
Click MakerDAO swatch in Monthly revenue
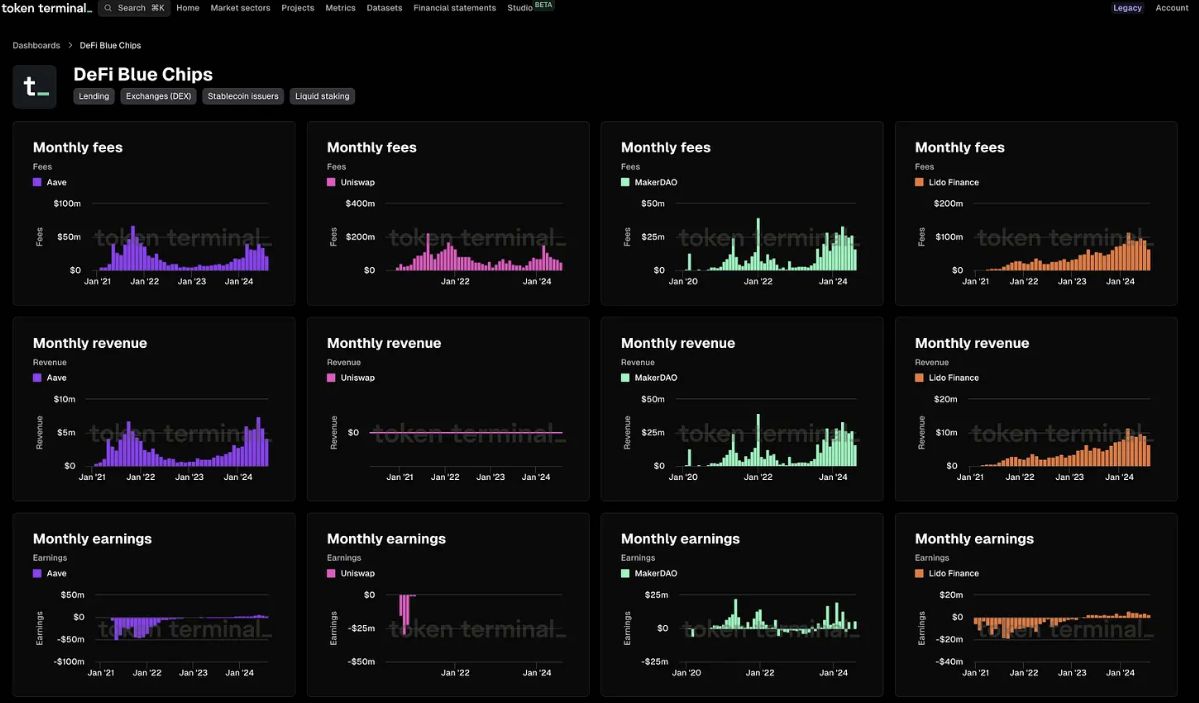[x=625, y=378]
